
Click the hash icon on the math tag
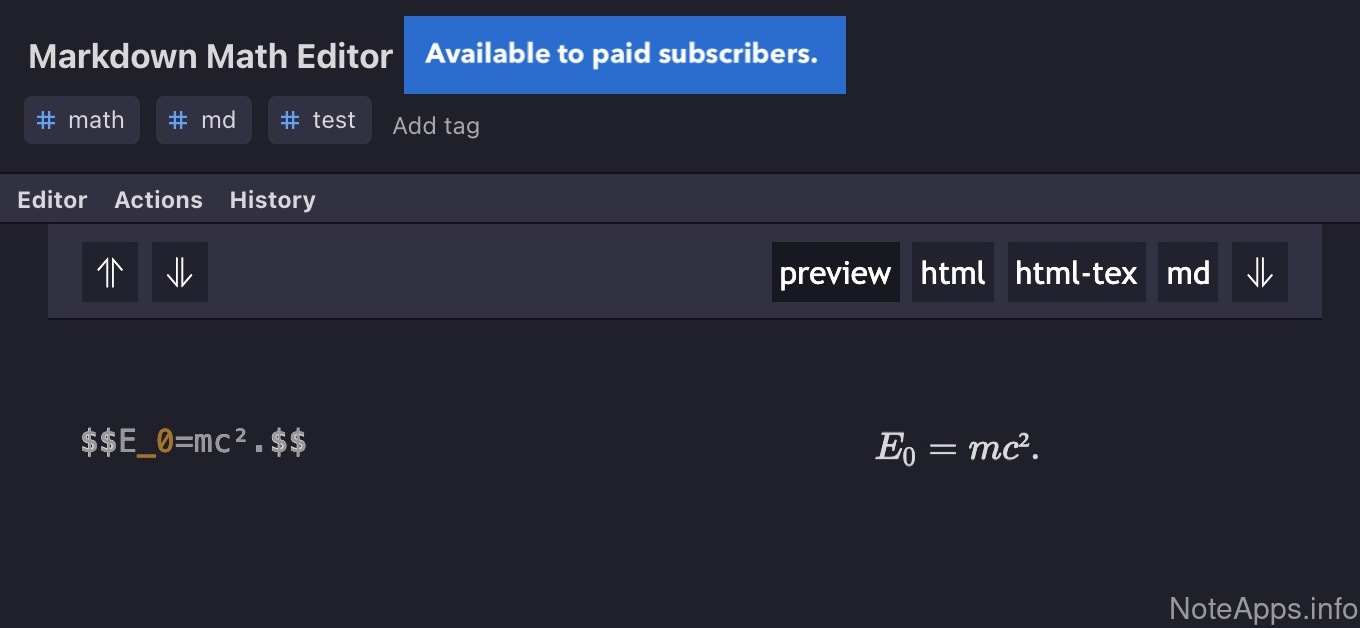(45, 120)
